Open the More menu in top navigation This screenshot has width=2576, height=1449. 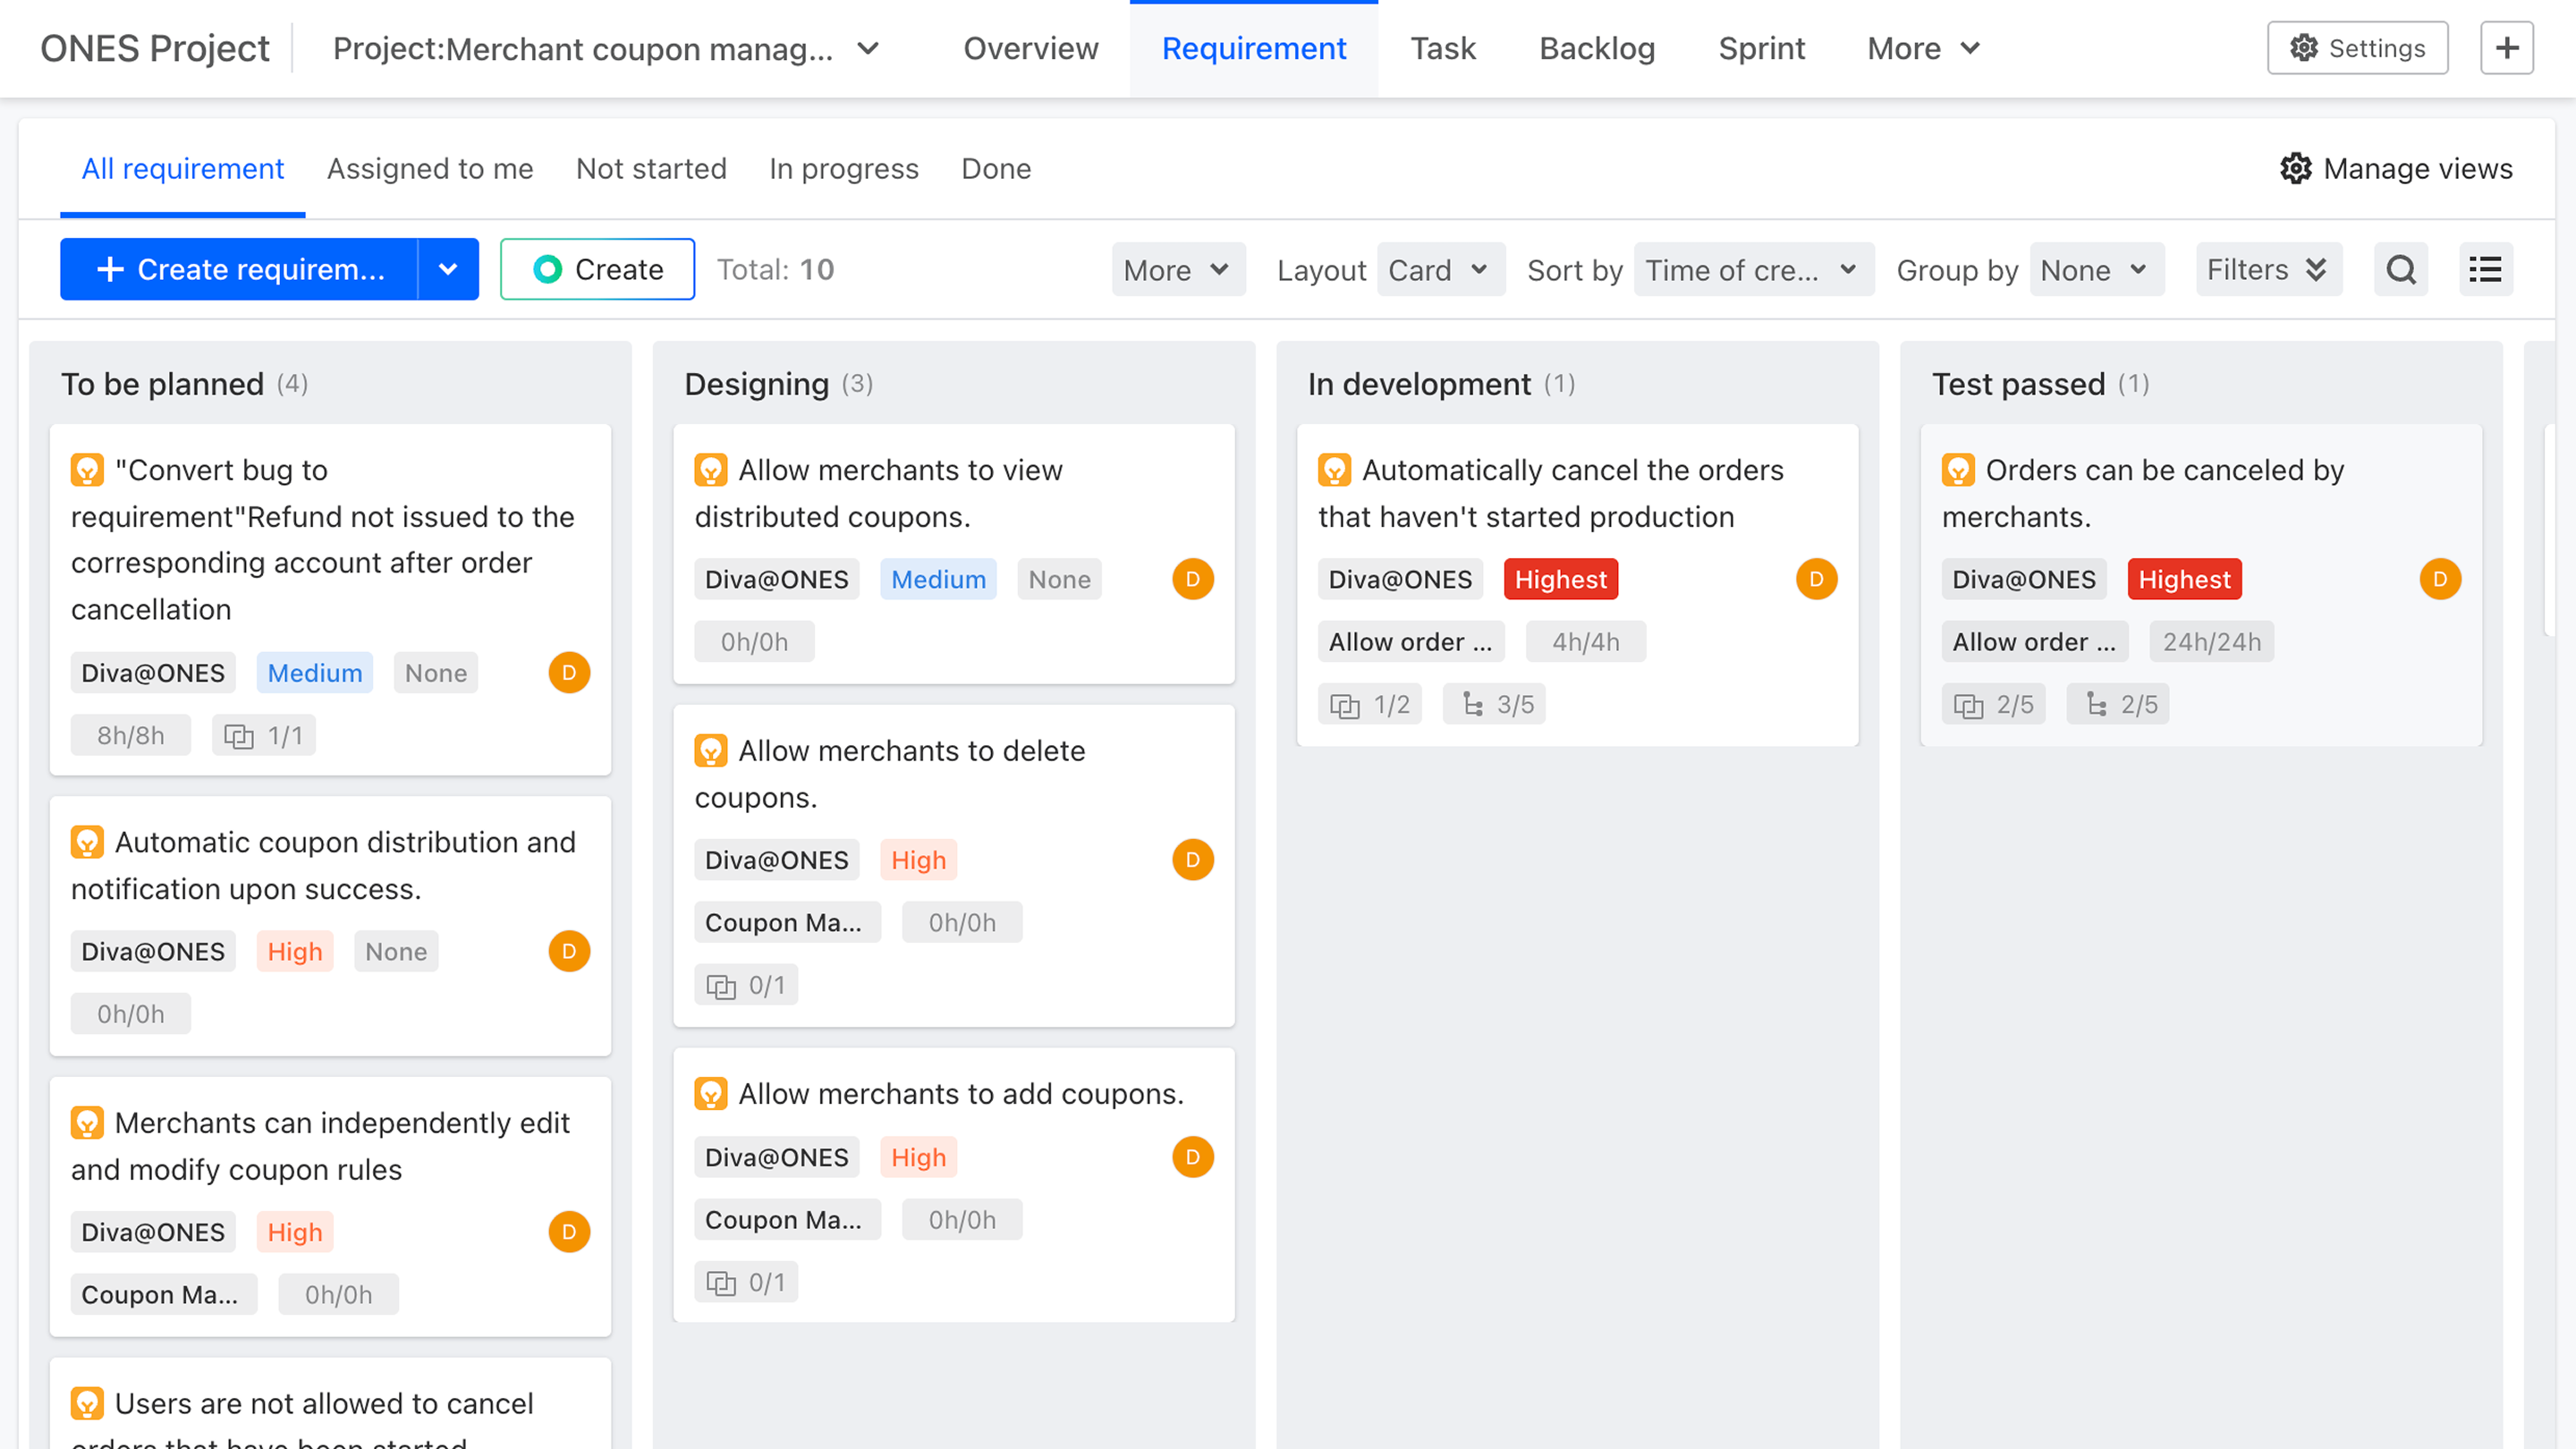tap(1921, 47)
